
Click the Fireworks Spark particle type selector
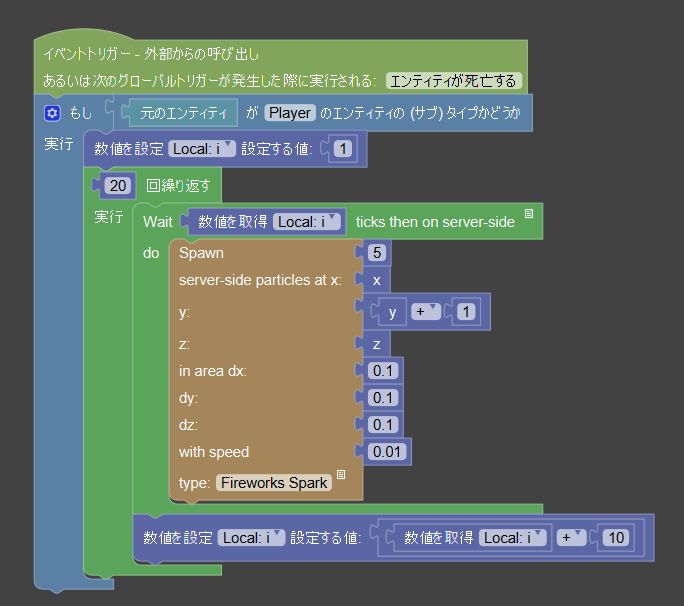click(274, 483)
